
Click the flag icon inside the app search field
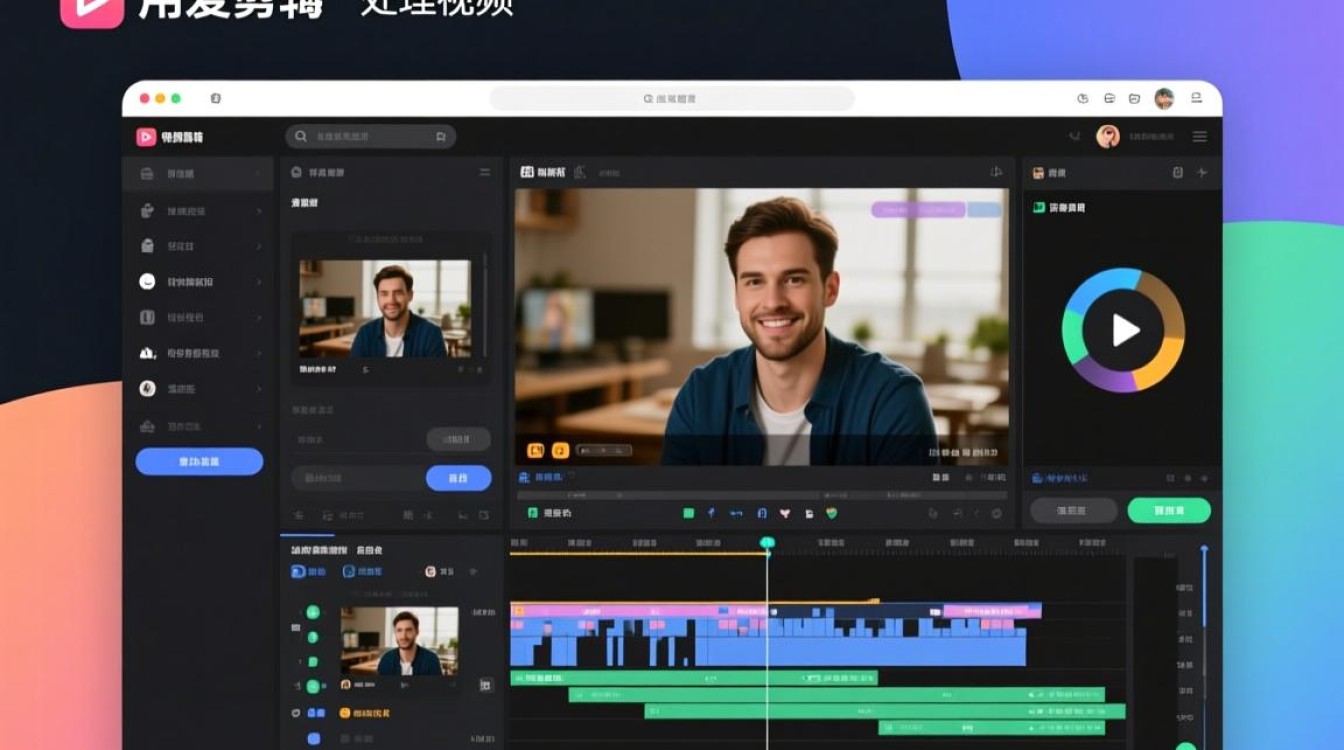pyautogui.click(x=440, y=137)
